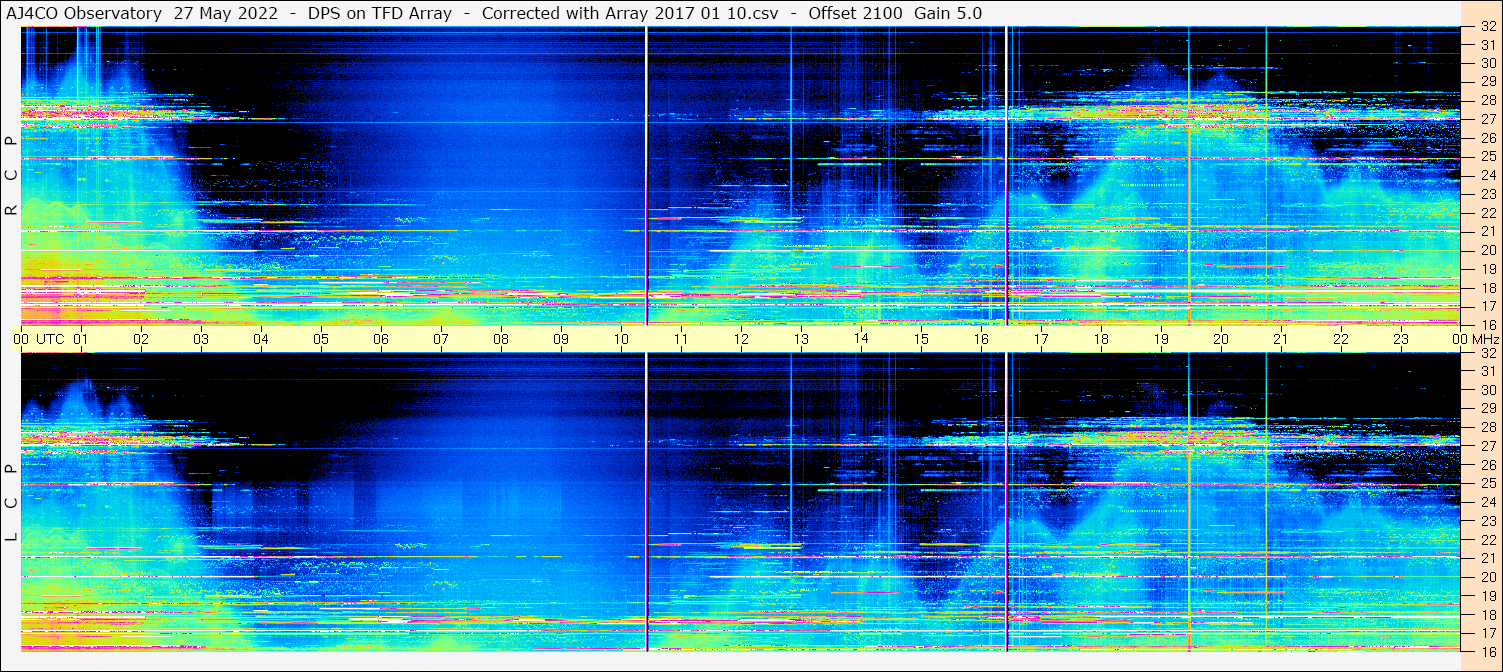Click the 20 hour time label

(1221, 339)
